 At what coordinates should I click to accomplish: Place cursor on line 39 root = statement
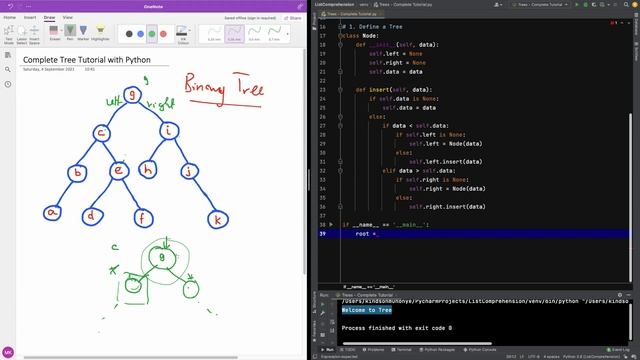[x=367, y=234]
